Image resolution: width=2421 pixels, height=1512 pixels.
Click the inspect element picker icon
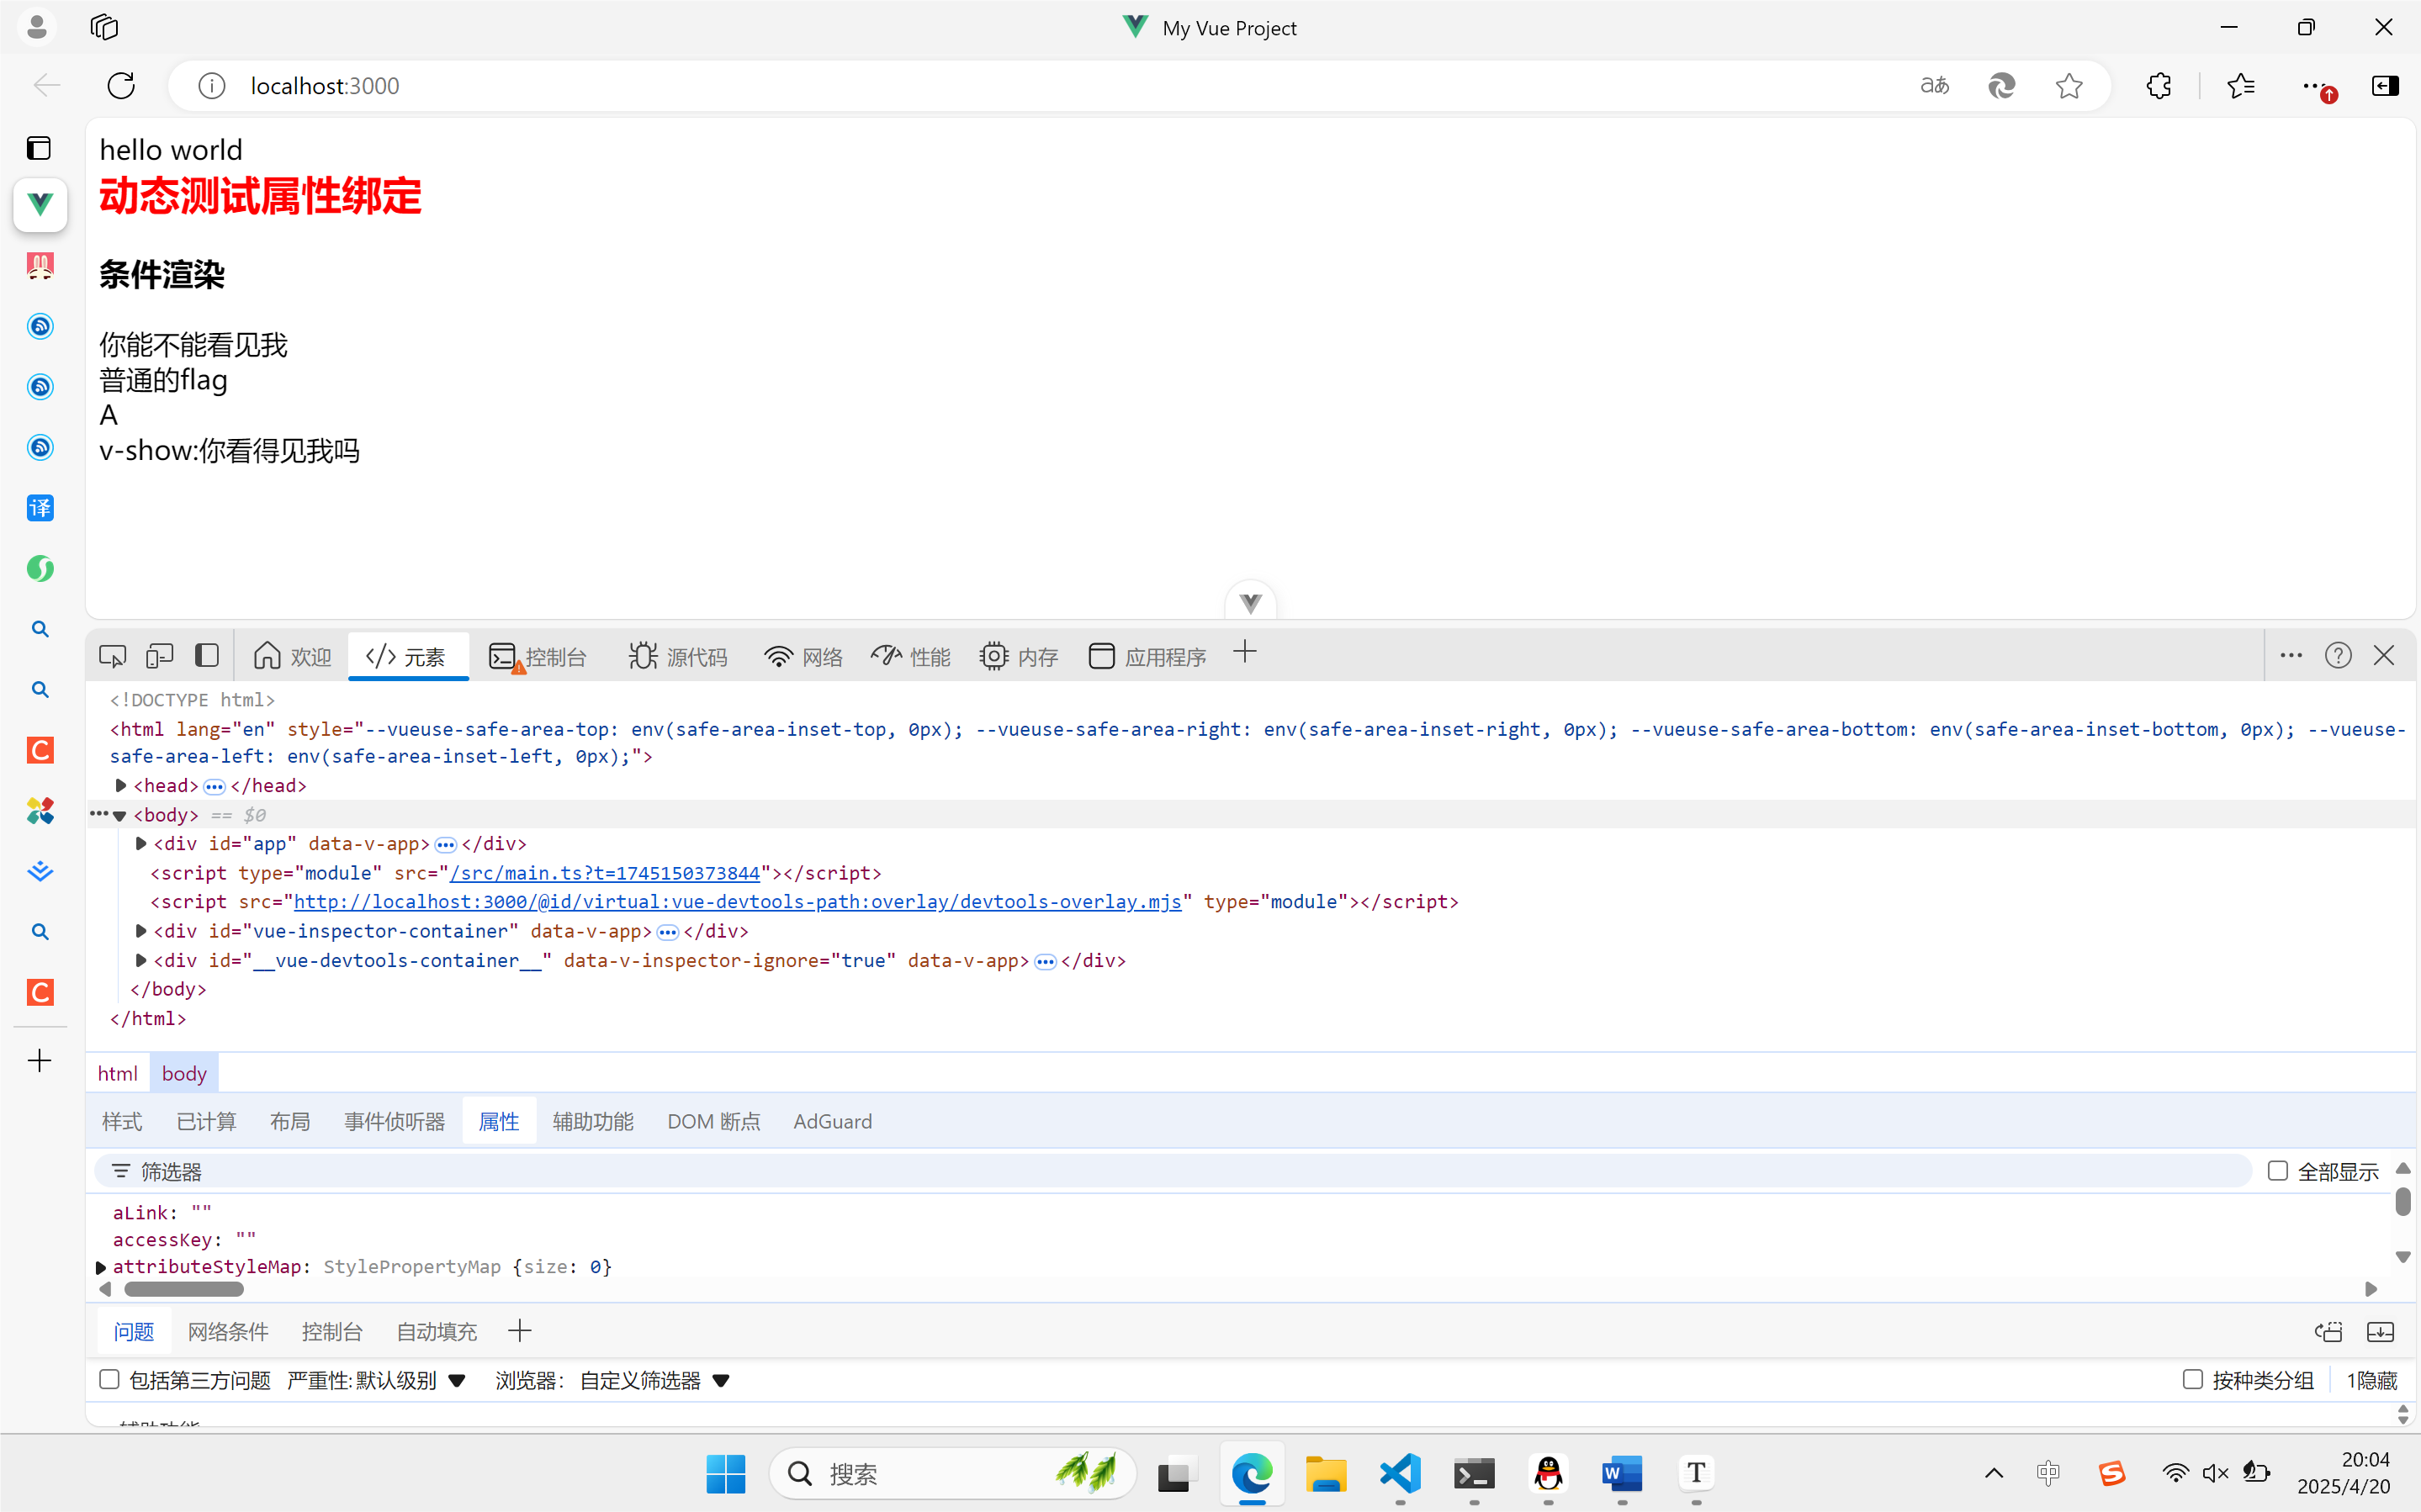point(112,656)
